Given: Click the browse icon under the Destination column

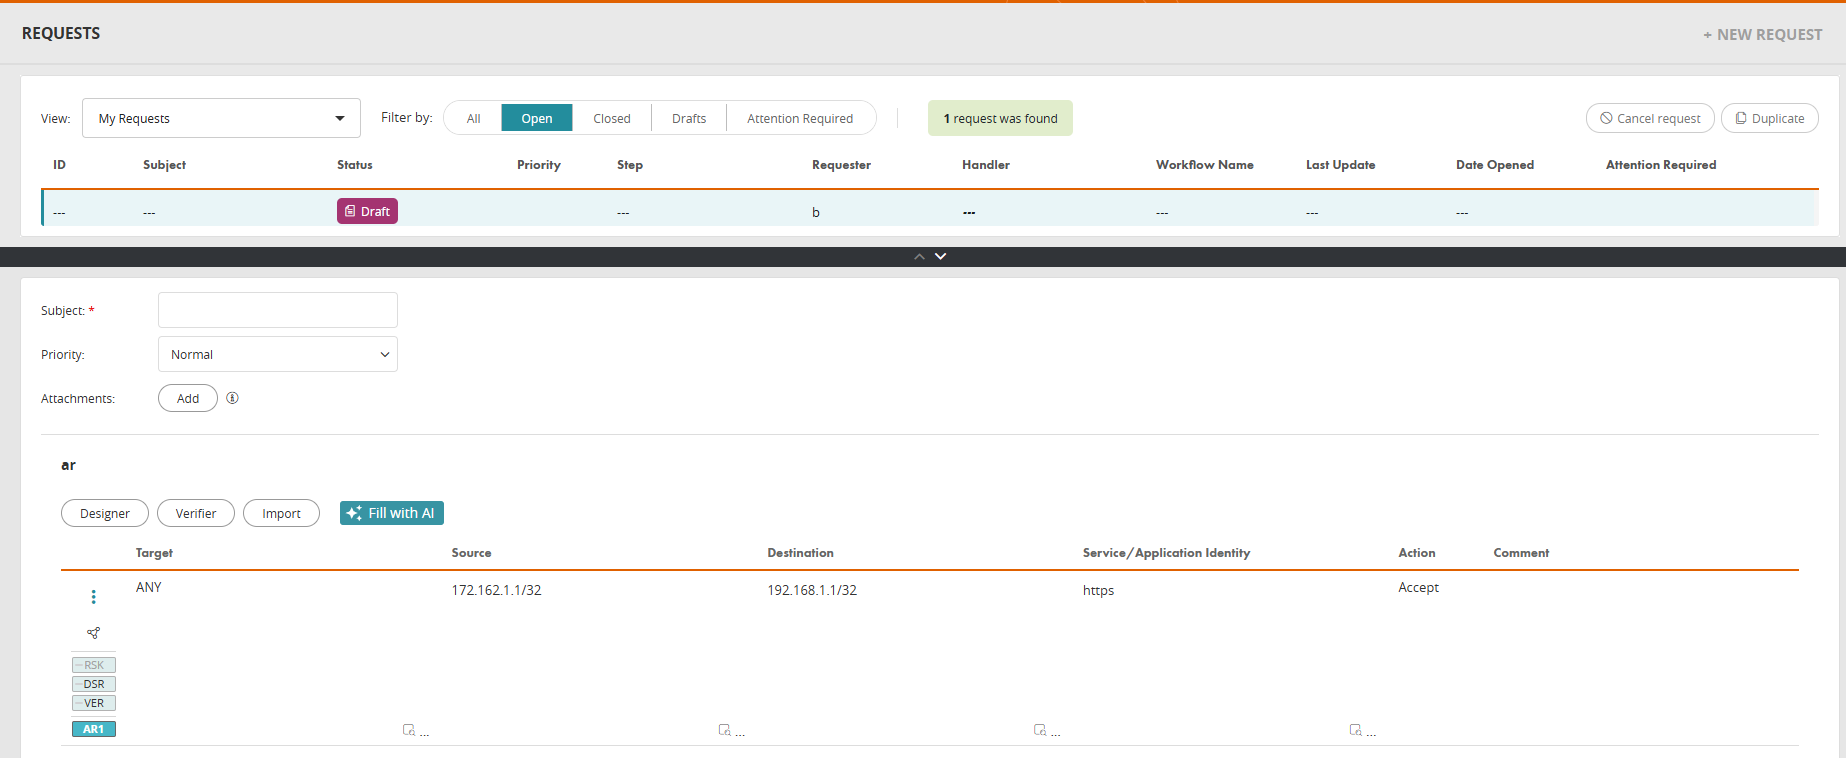Looking at the screenshot, I should tap(1040, 731).
